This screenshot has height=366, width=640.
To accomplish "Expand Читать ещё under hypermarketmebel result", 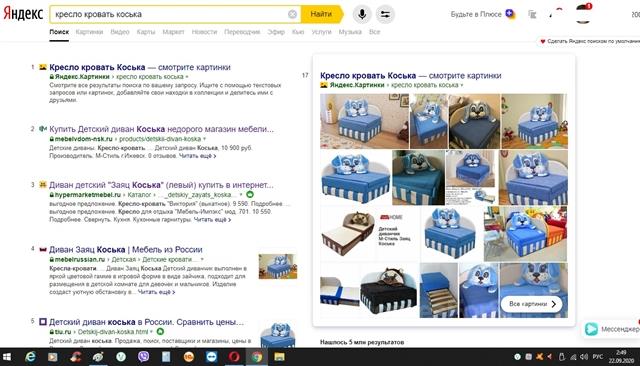I will (x=212, y=220).
